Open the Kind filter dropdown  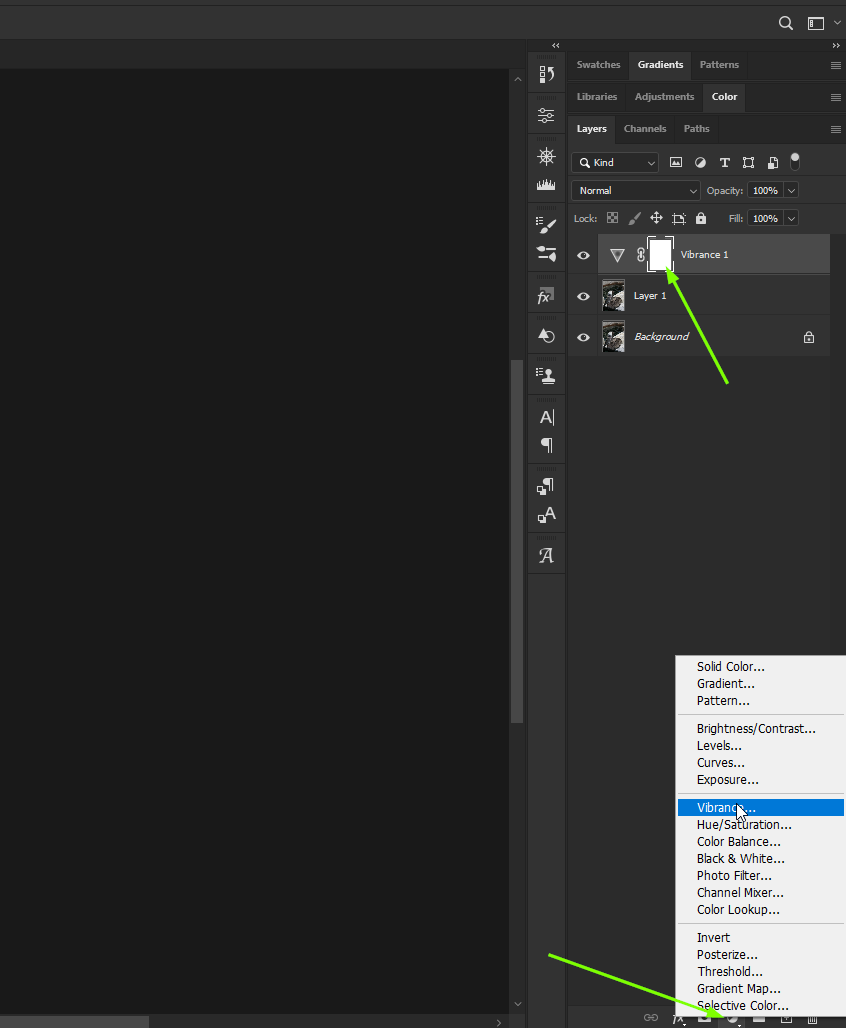[614, 162]
